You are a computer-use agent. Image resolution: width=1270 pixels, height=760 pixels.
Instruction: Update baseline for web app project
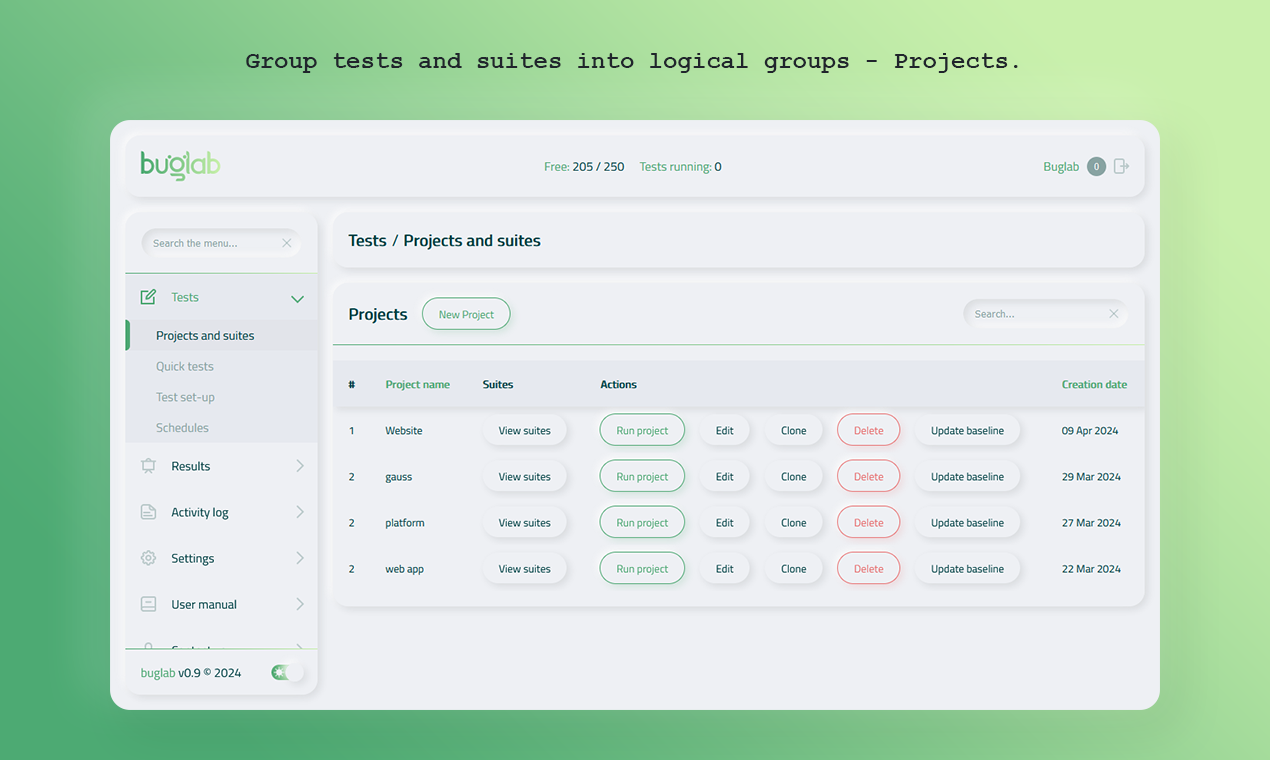pos(967,568)
